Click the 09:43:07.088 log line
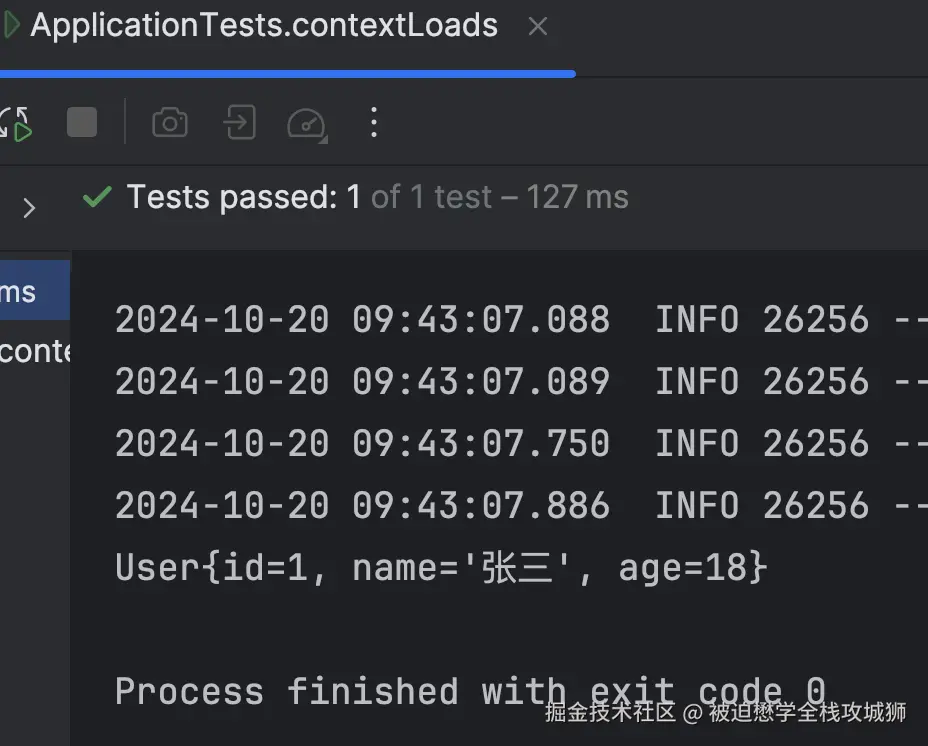Screen dimensions: 928x746 pos(521,320)
